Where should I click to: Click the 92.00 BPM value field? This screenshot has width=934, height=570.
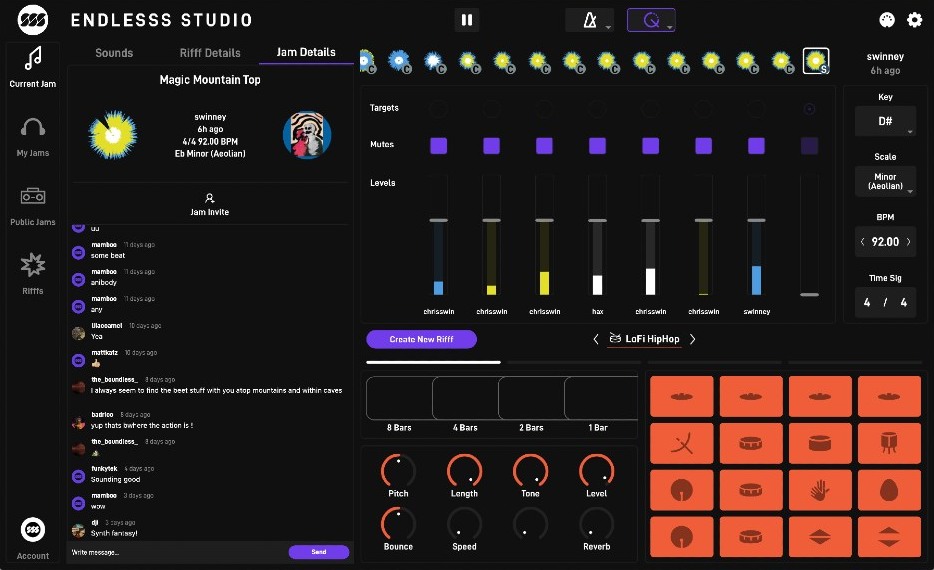885,242
